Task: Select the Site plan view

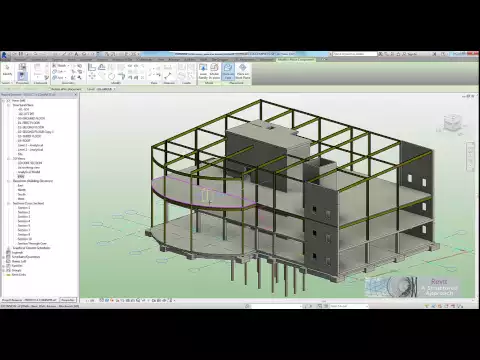Action: pos(20,154)
